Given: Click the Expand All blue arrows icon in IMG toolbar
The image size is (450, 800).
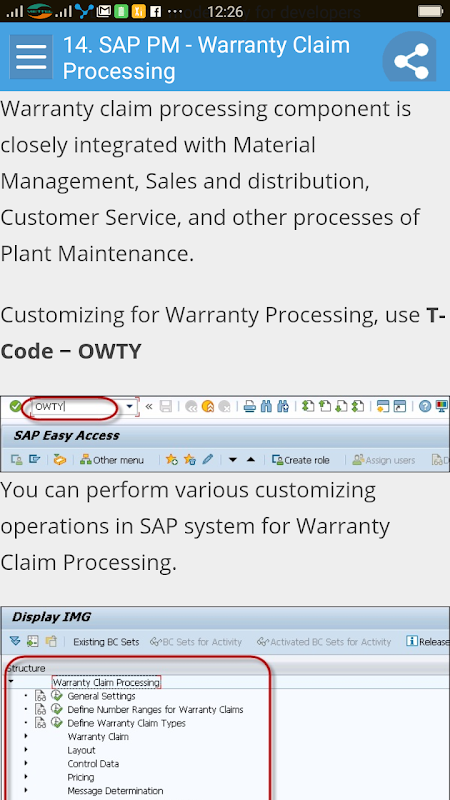Looking at the screenshot, I should (15, 641).
